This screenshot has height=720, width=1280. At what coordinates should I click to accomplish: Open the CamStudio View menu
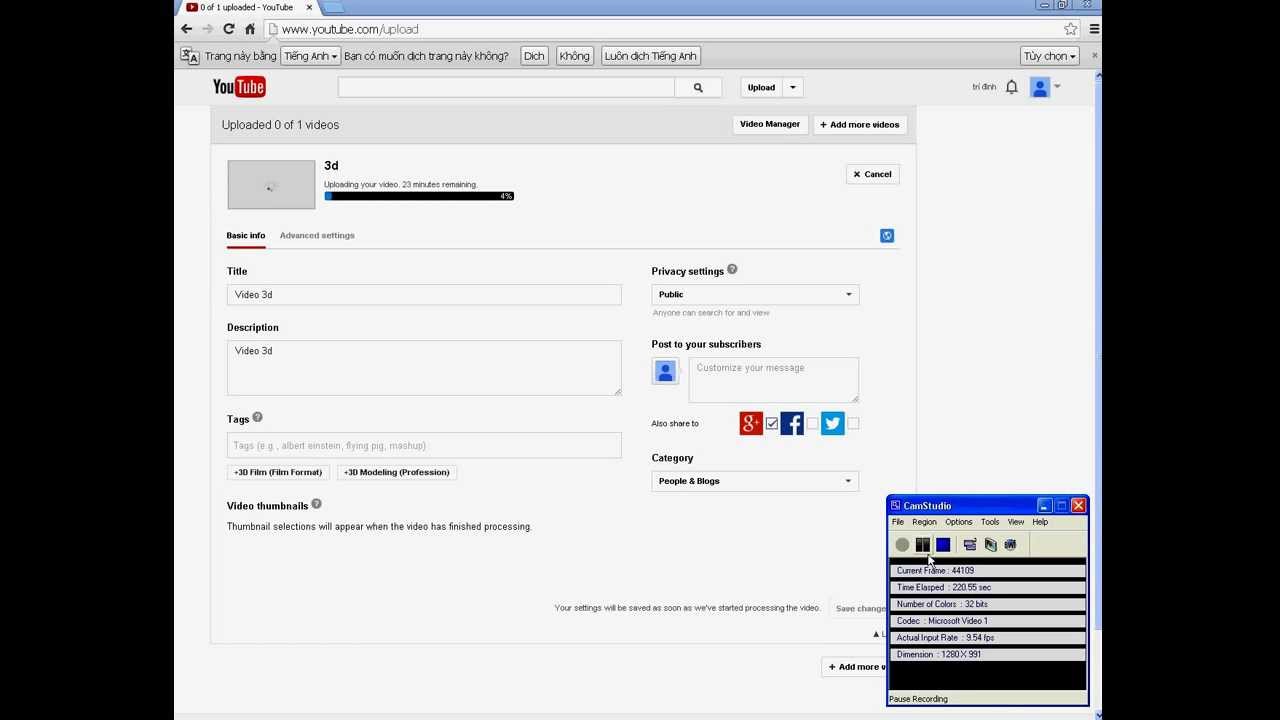click(1016, 522)
